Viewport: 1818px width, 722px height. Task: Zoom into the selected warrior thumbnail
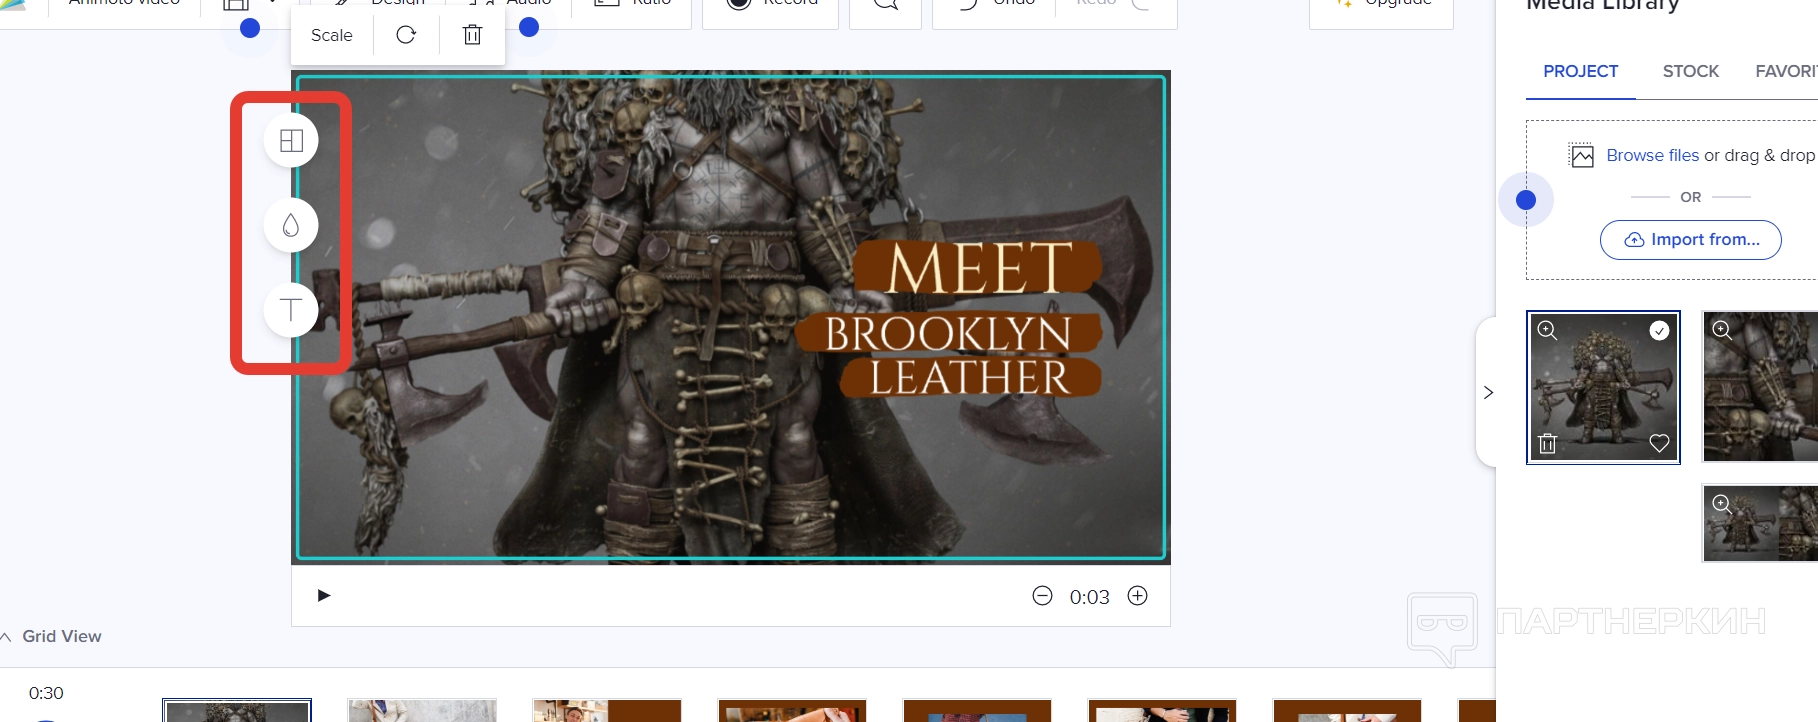(x=1547, y=330)
